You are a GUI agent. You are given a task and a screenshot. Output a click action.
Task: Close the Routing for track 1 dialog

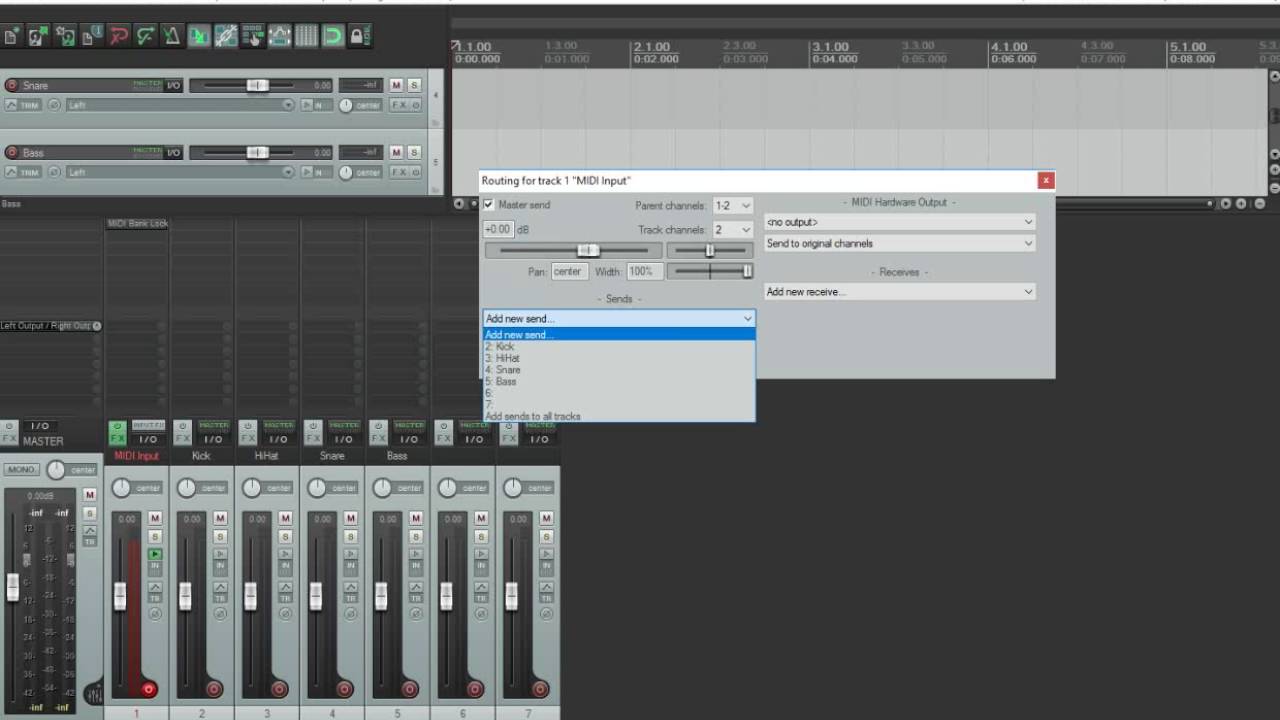1046,180
